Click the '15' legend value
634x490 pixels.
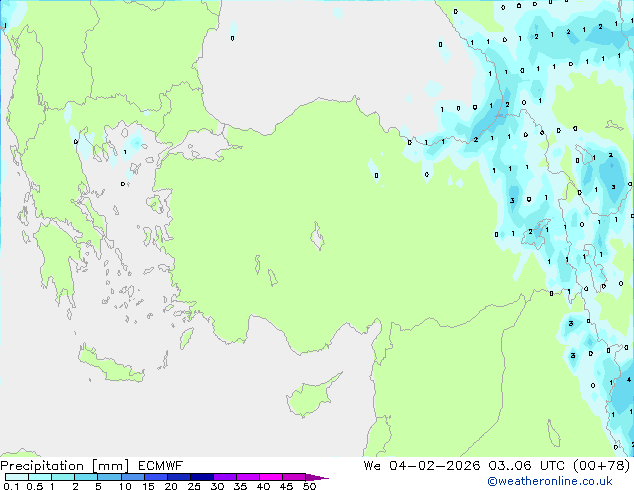click(148, 486)
